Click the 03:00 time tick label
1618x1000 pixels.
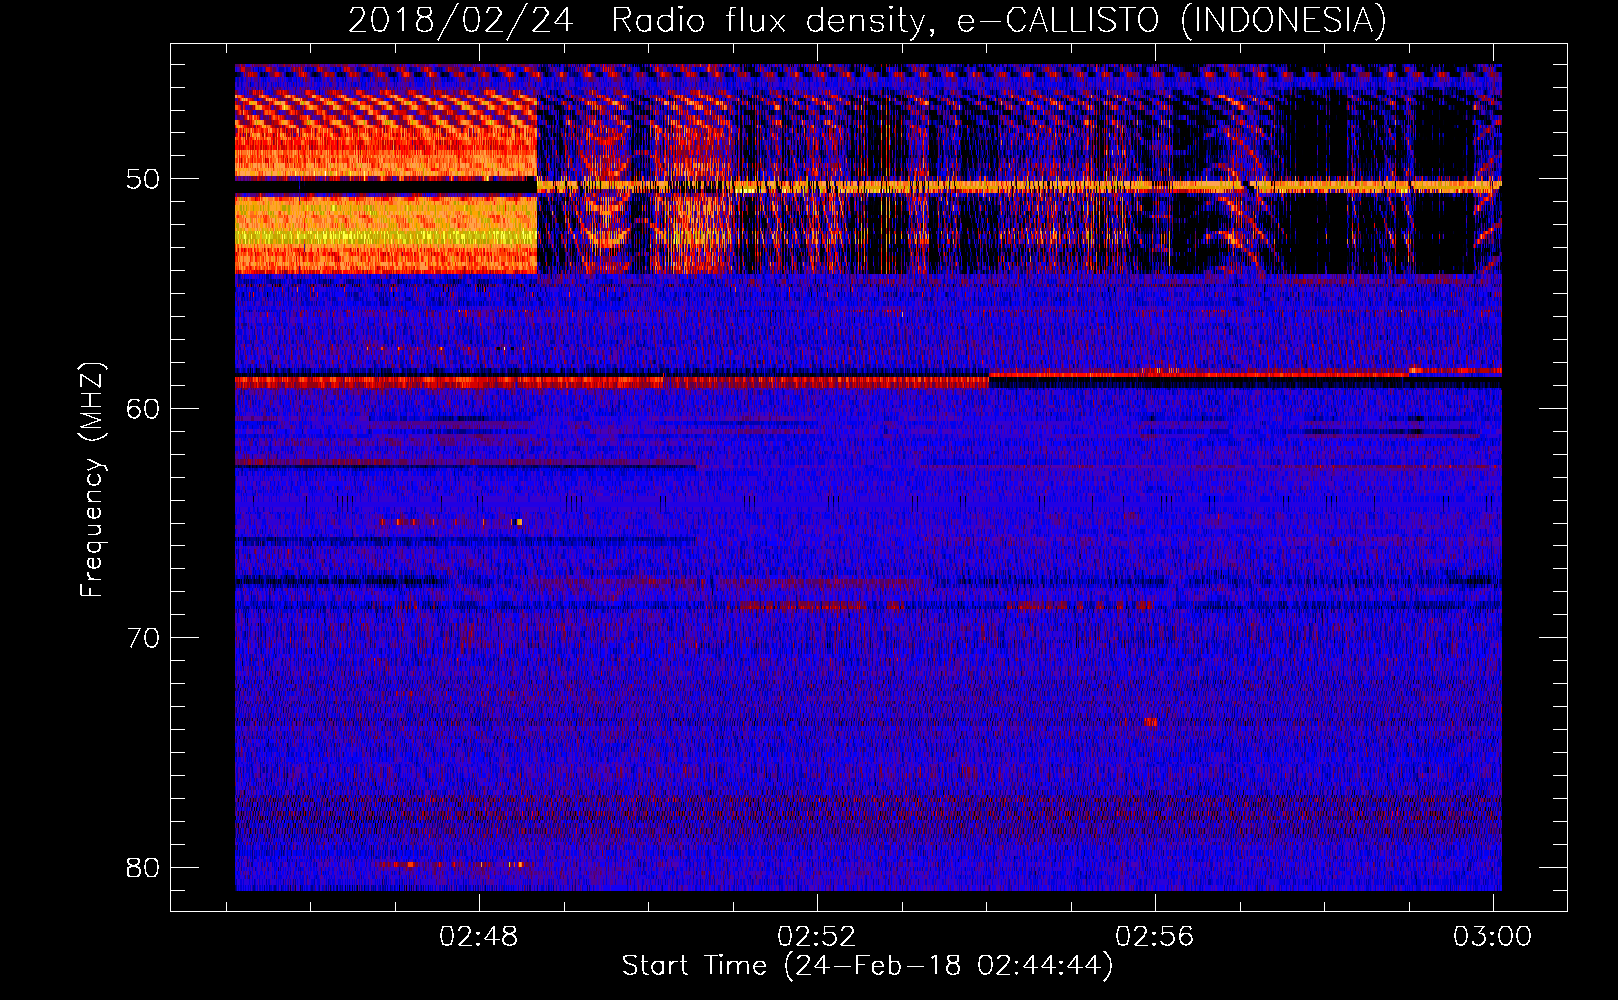click(x=1492, y=936)
